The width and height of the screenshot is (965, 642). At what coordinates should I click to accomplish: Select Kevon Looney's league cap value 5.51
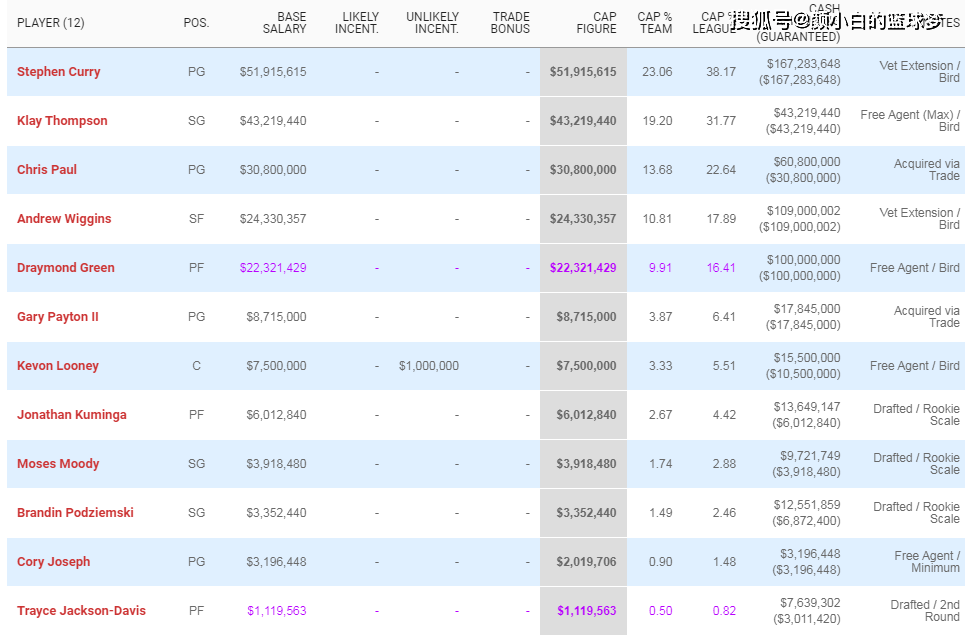[x=724, y=366]
